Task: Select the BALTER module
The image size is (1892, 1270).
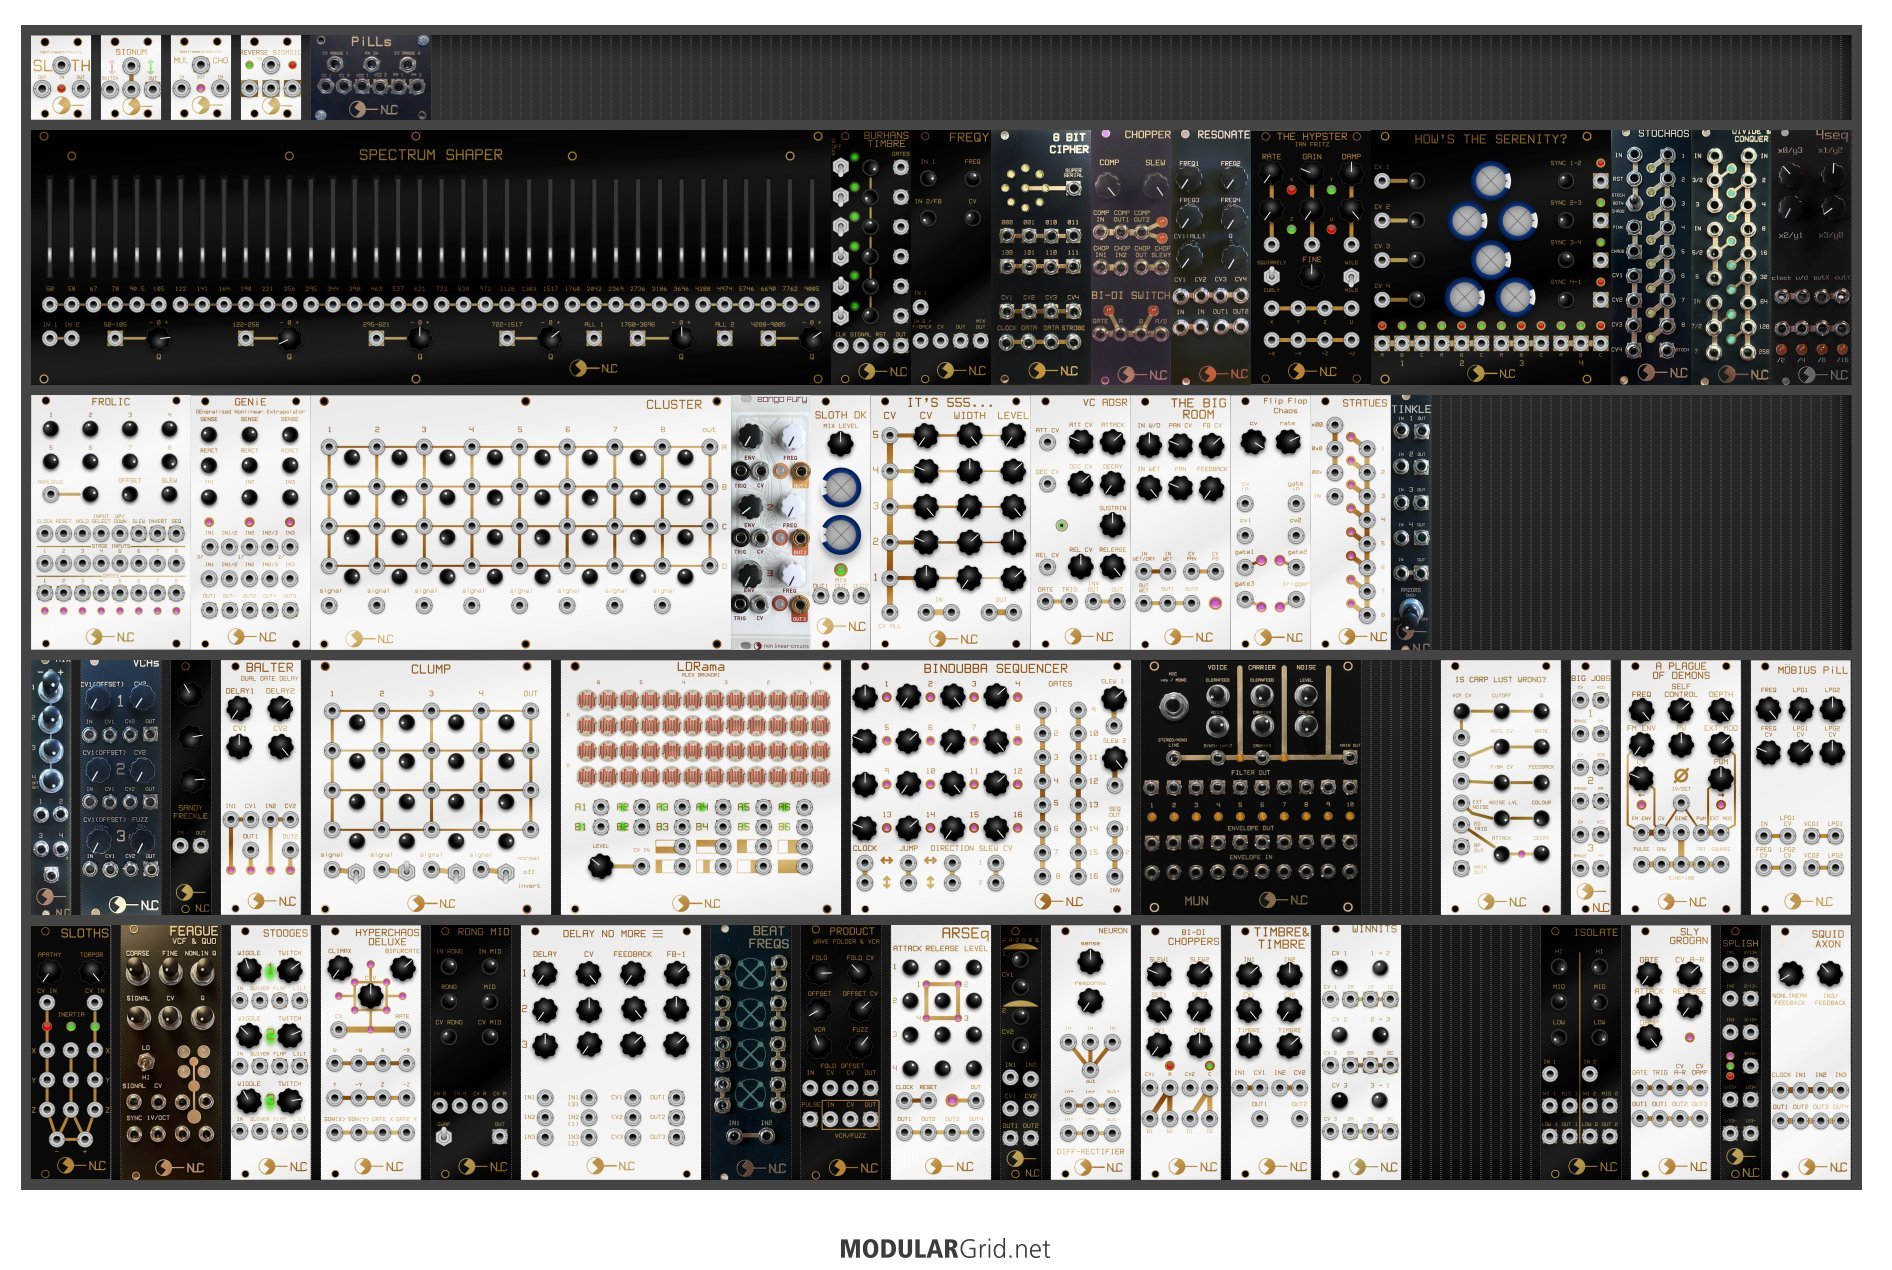Action: pos(261,787)
